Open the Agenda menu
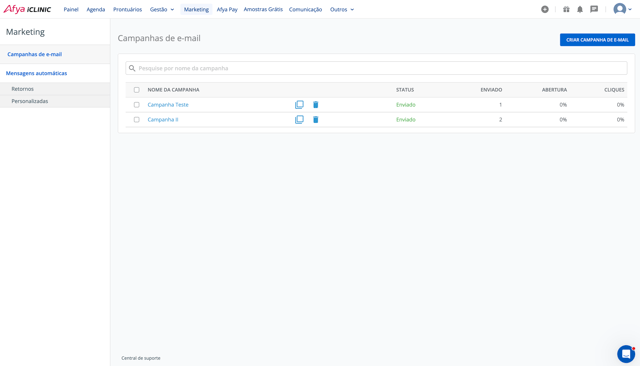The width and height of the screenshot is (640, 366). click(x=96, y=9)
